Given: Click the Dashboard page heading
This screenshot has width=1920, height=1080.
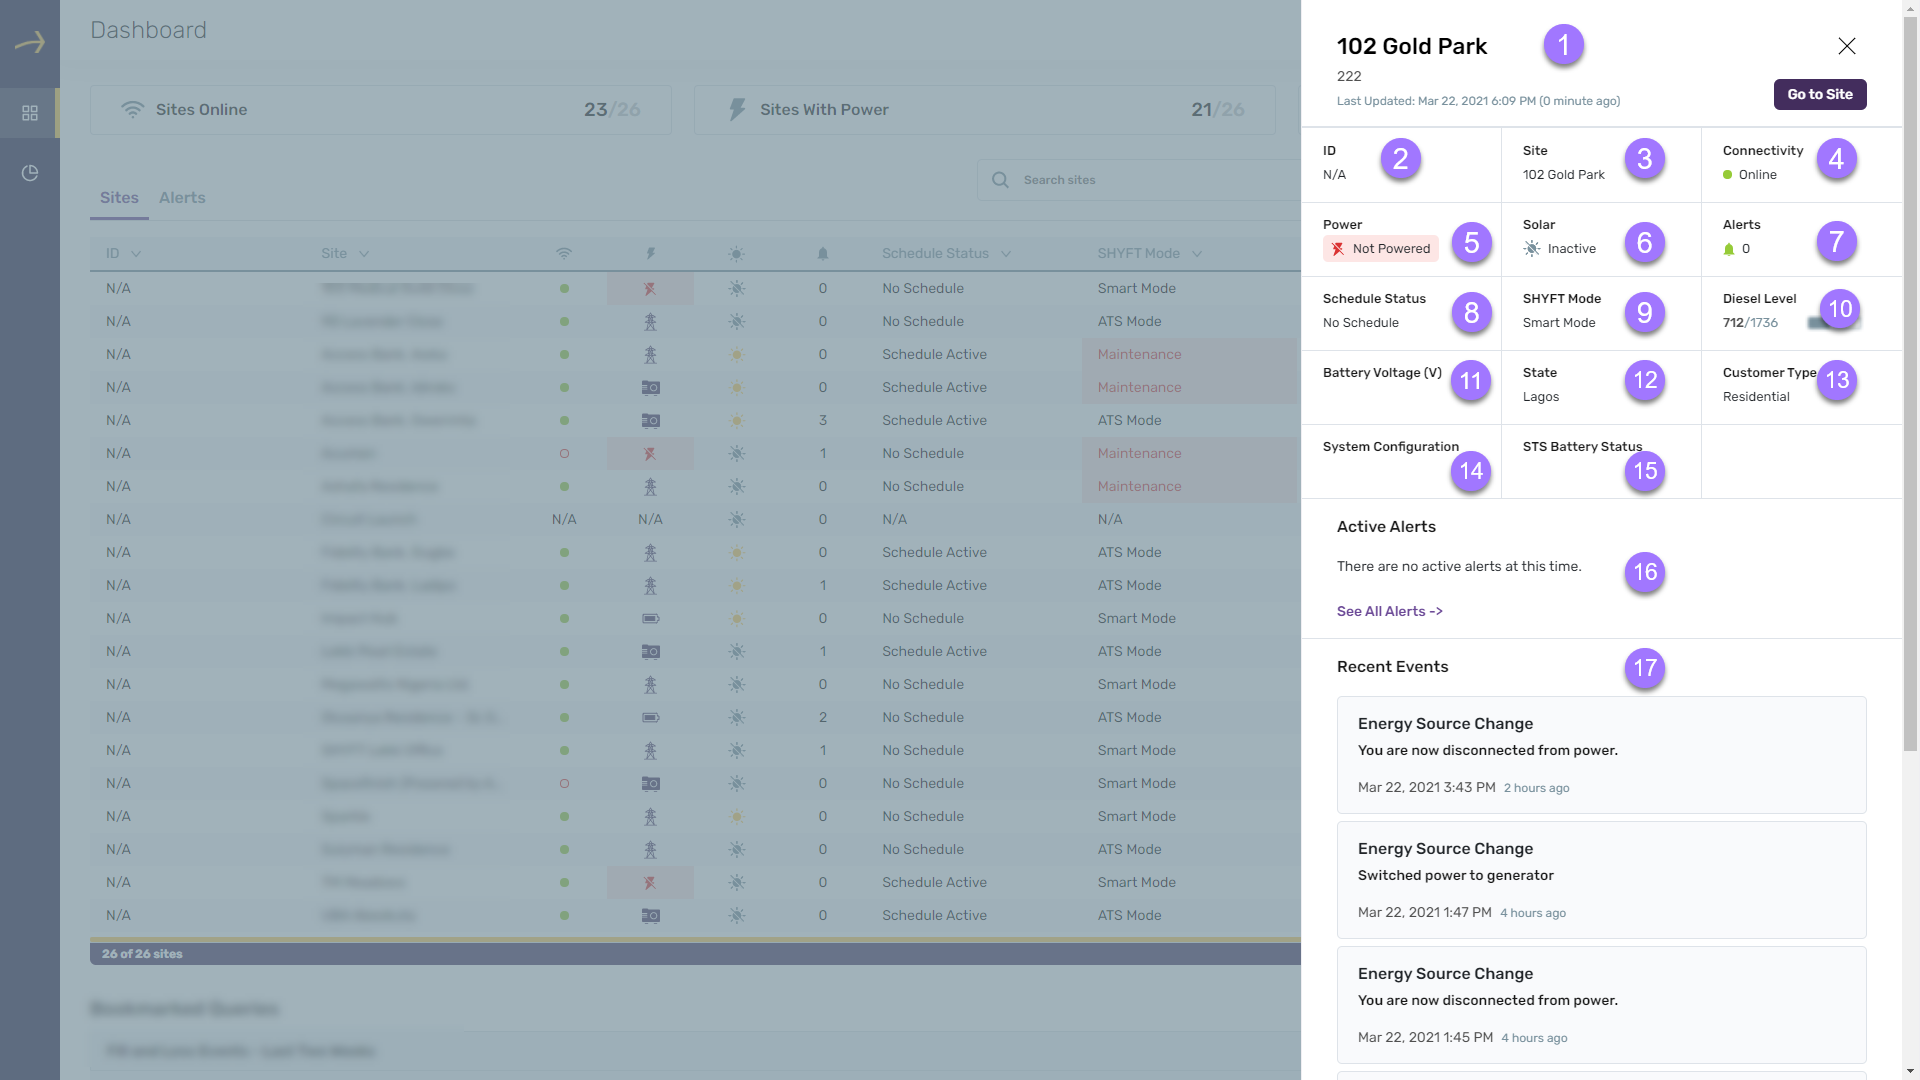Looking at the screenshot, I should tap(148, 30).
